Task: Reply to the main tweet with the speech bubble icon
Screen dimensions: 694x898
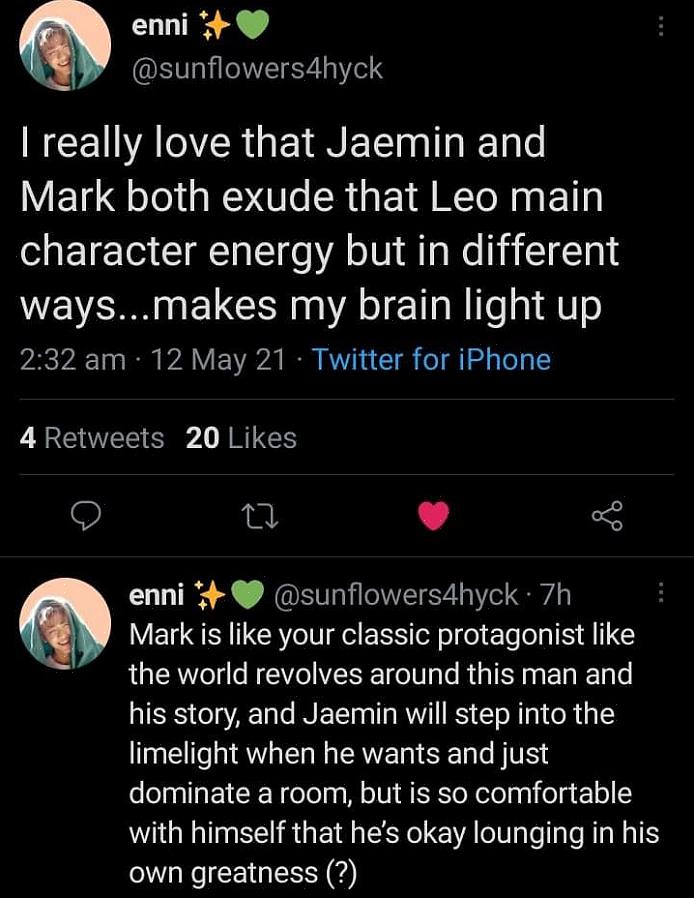Action: click(x=87, y=516)
